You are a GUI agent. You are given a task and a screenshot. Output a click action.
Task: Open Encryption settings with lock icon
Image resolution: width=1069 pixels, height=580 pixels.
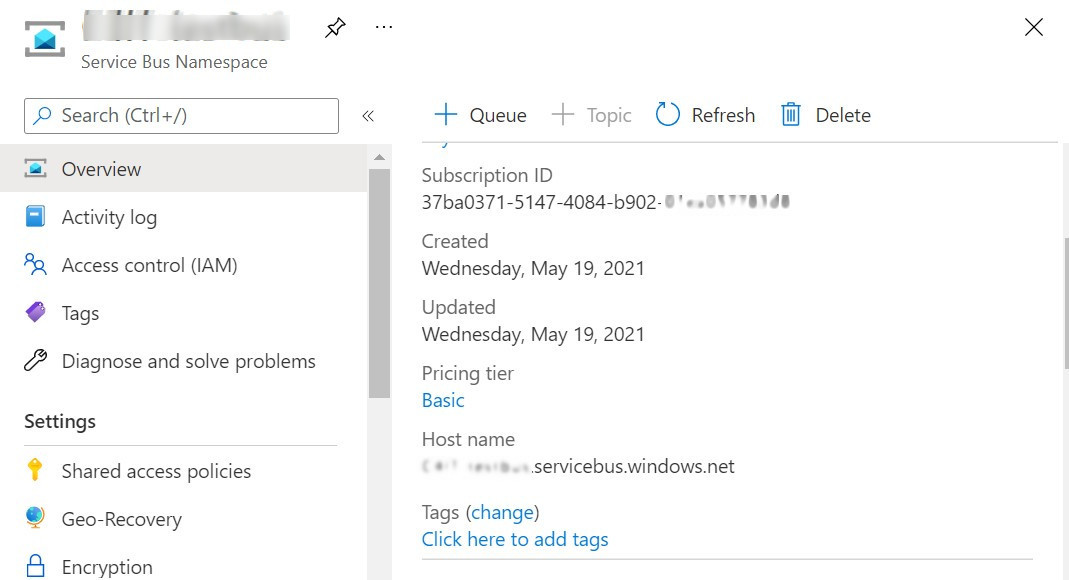tap(106, 566)
